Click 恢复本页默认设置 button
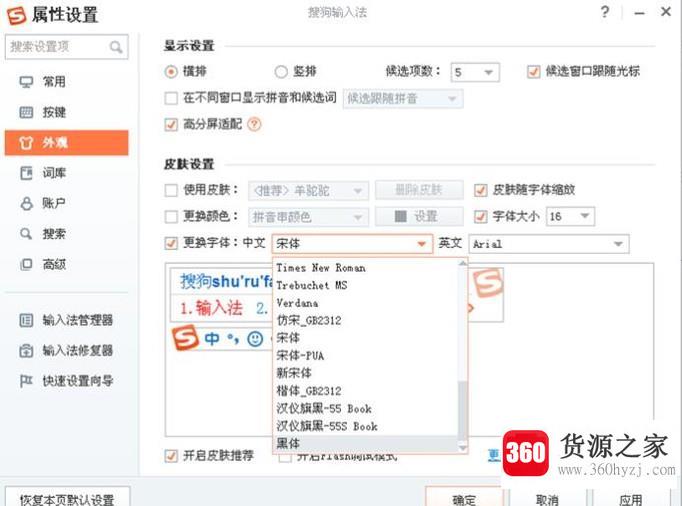This screenshot has height=506, width=682. (x=67, y=498)
